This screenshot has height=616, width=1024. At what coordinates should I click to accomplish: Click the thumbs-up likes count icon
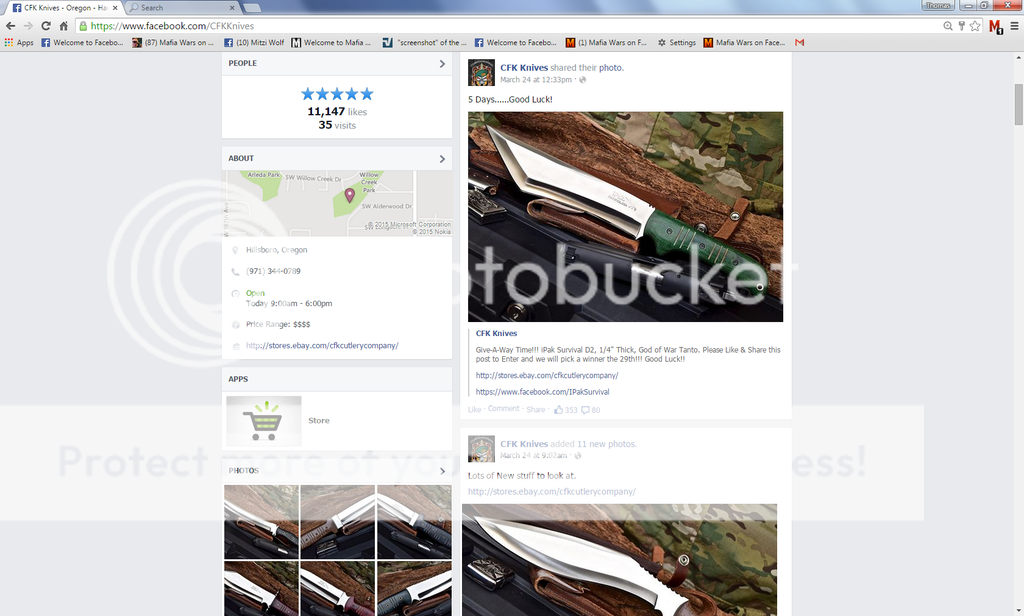(559, 410)
